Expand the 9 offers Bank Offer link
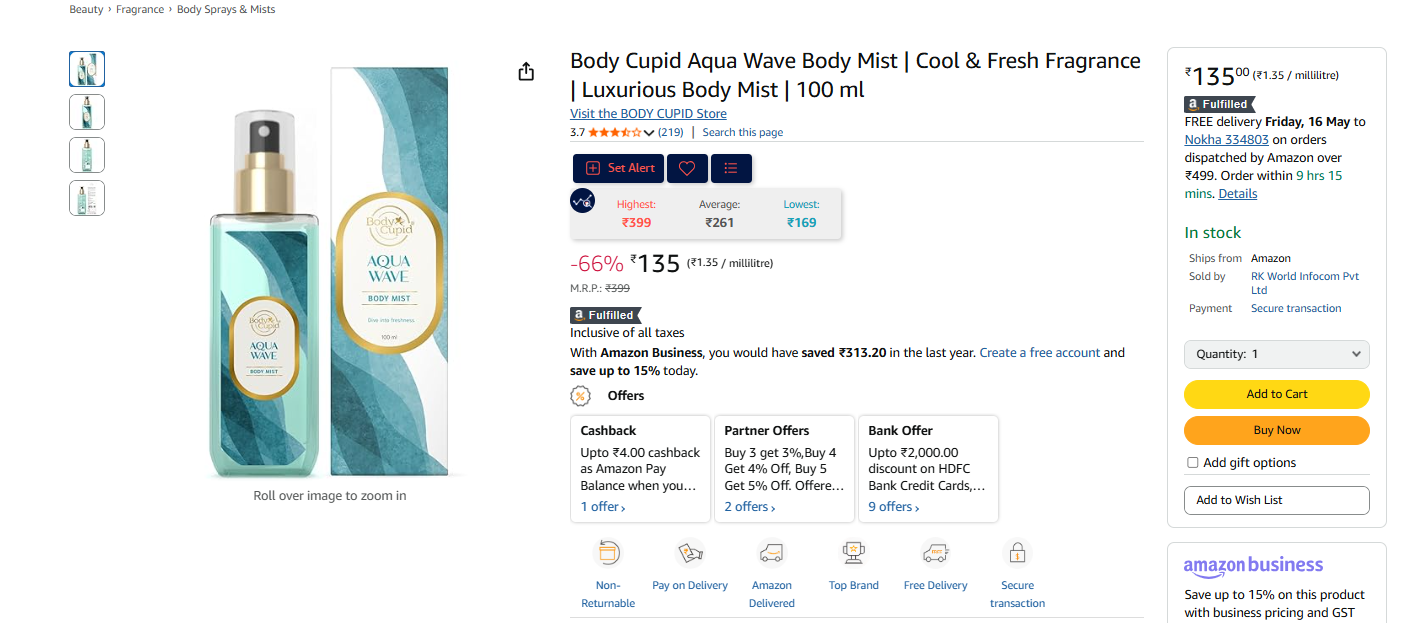Viewport: 1422px width, 623px height. 893,507
